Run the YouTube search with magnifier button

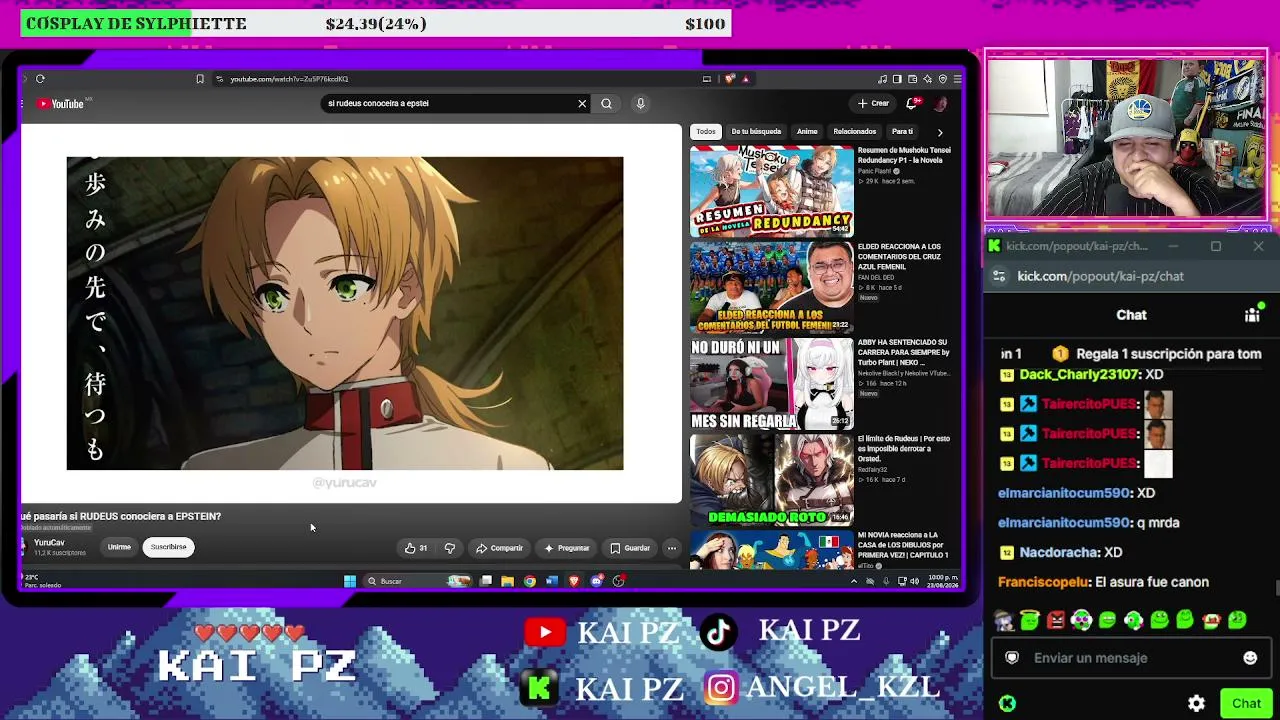point(606,103)
